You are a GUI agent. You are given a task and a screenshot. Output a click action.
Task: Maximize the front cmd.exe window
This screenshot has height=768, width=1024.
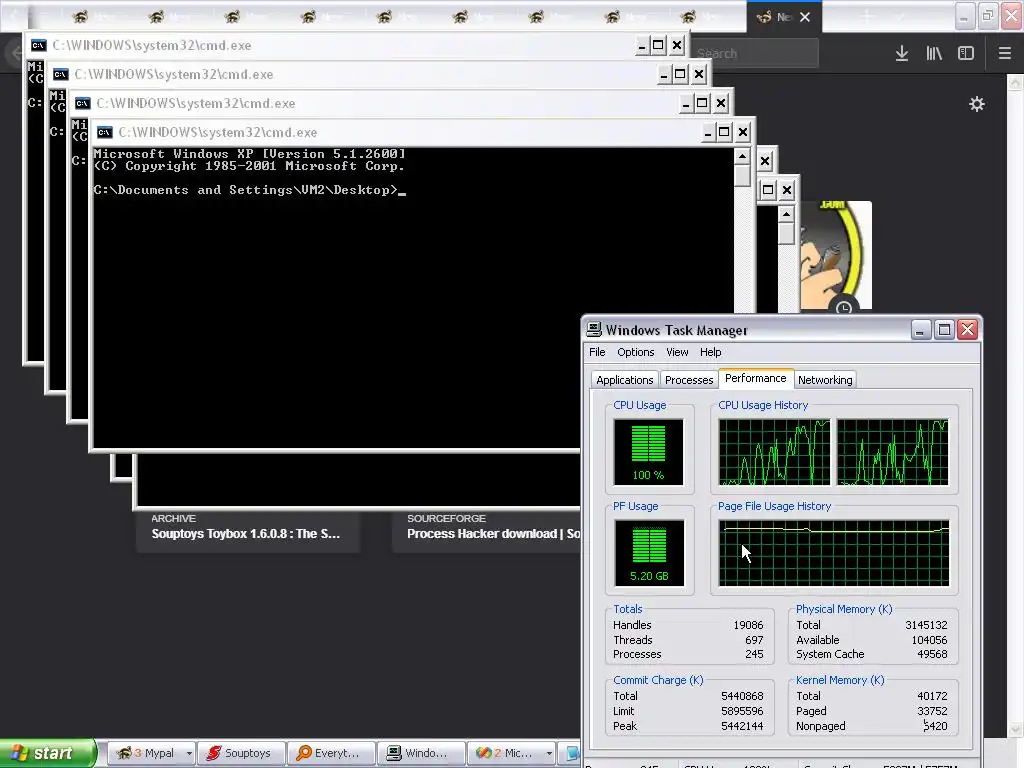point(724,133)
